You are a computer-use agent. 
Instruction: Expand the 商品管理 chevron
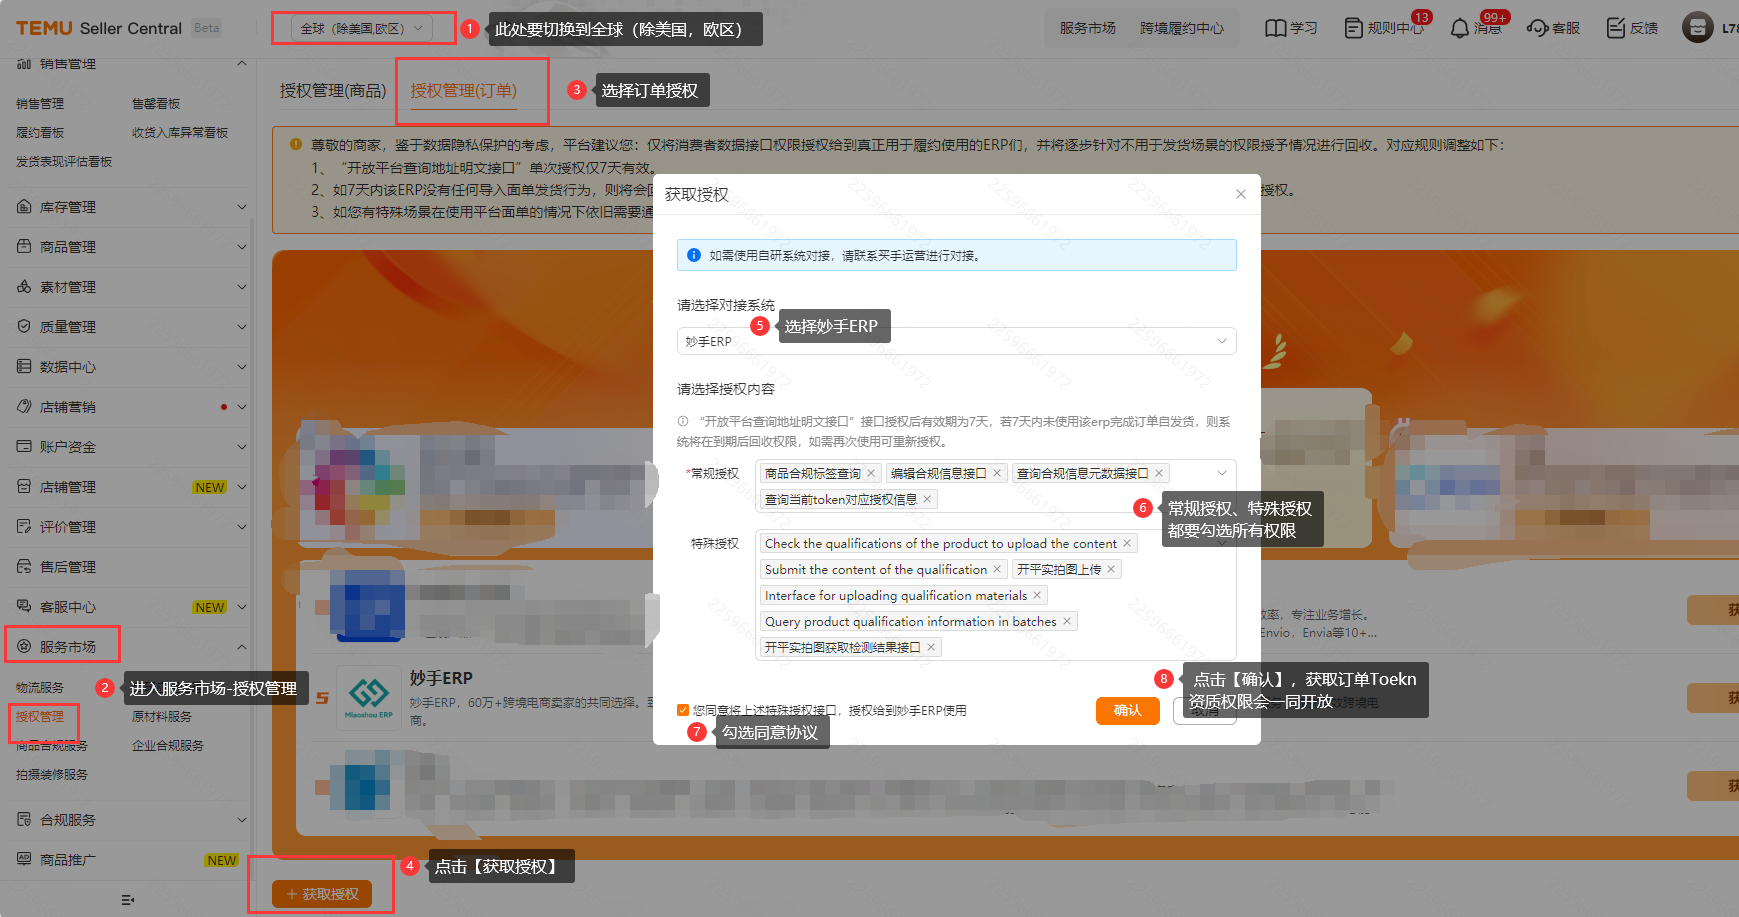[x=241, y=247]
